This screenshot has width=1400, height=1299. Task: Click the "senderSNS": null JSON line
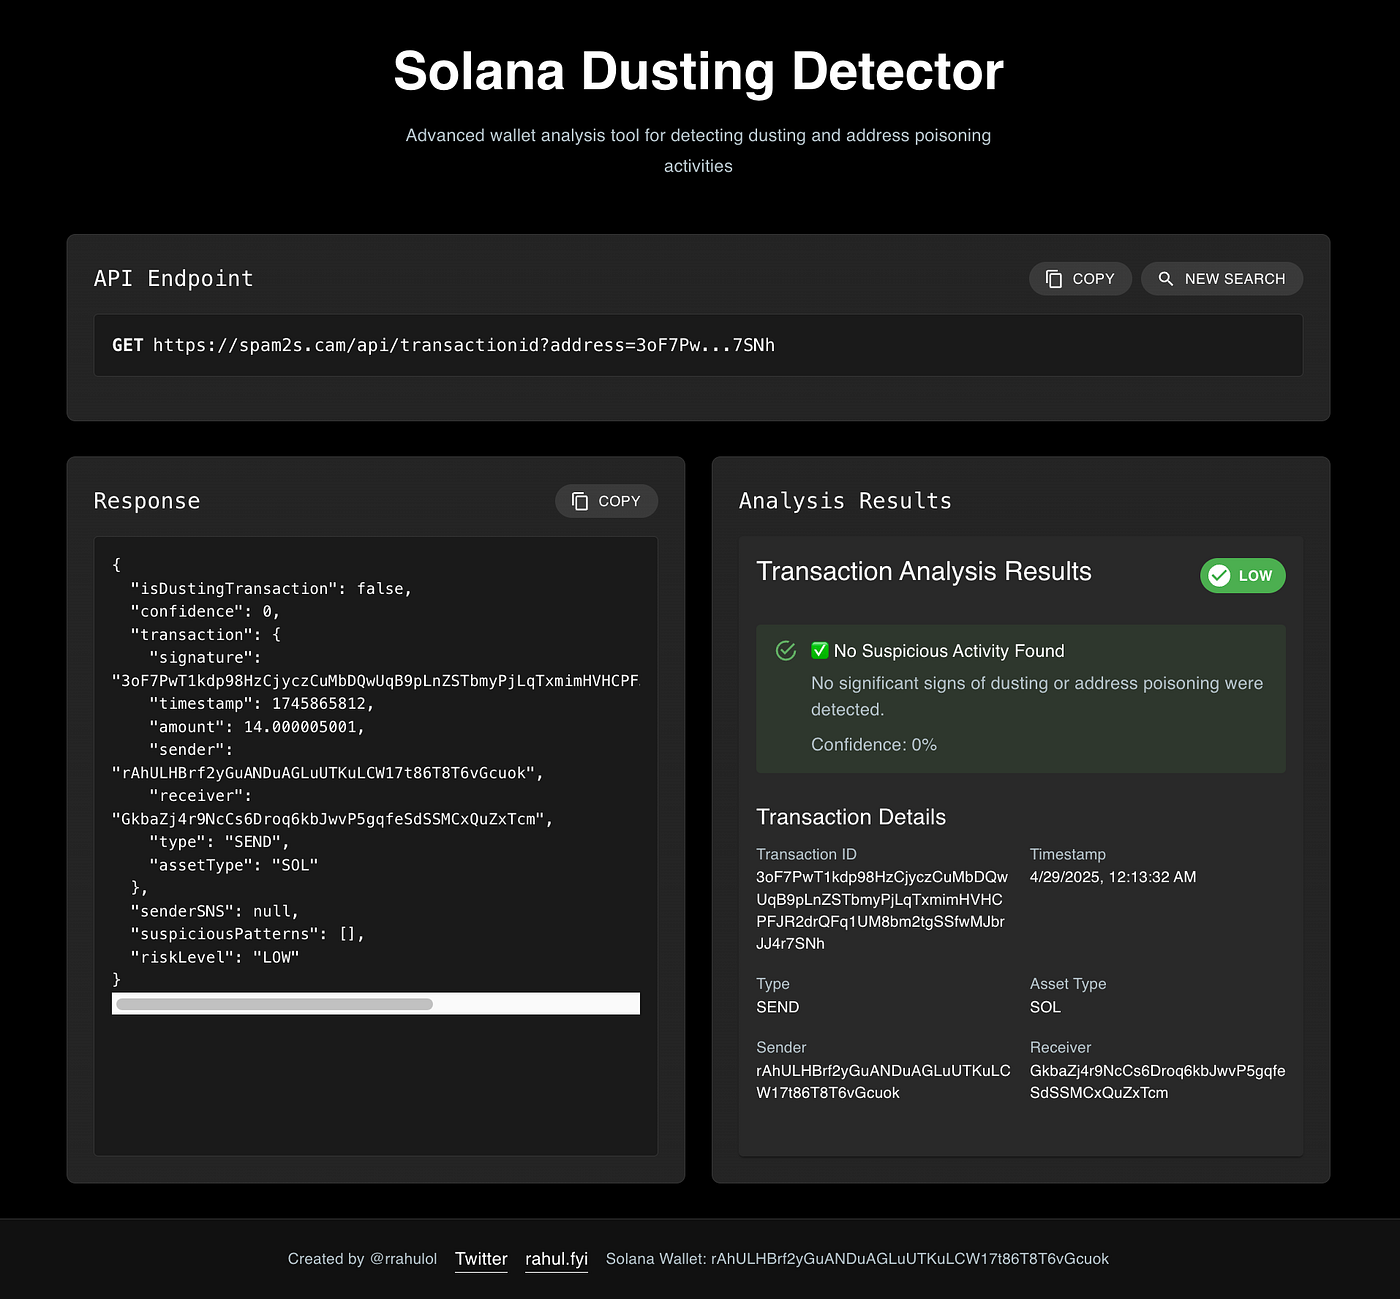pyautogui.click(x=214, y=911)
